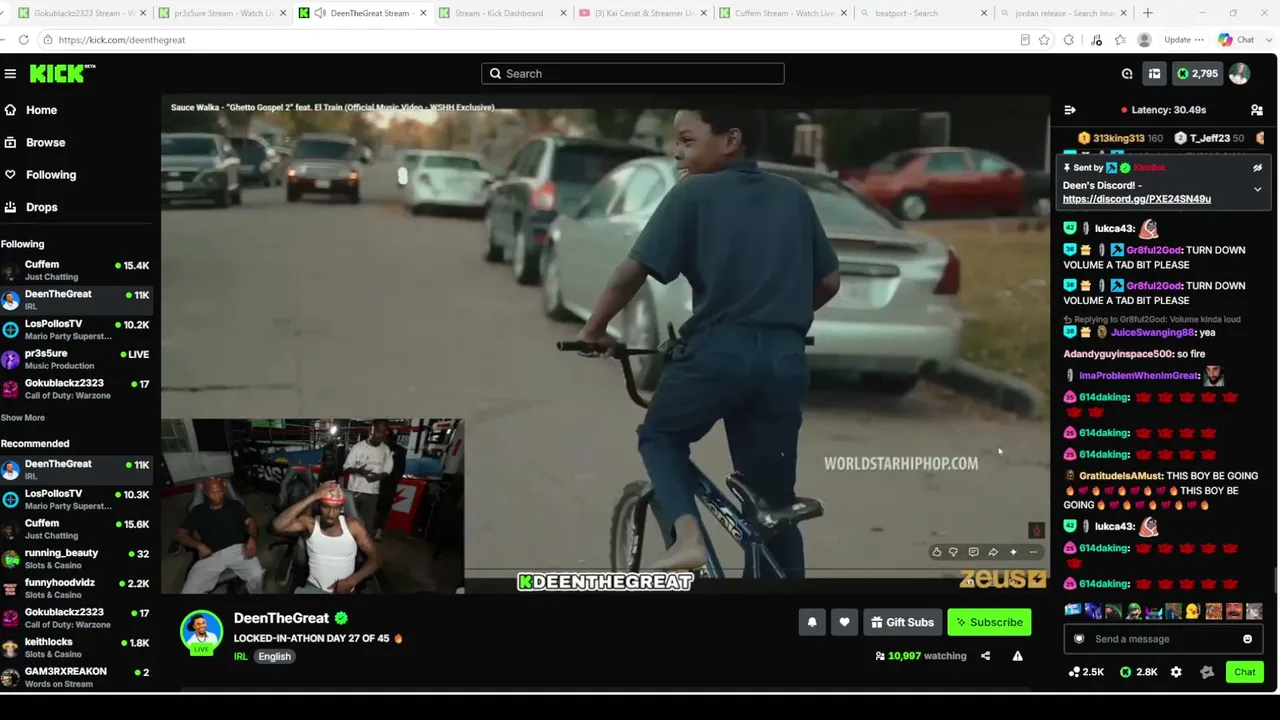Open Drops in the sidebar
Image resolution: width=1280 pixels, height=720 pixels.
(41, 207)
